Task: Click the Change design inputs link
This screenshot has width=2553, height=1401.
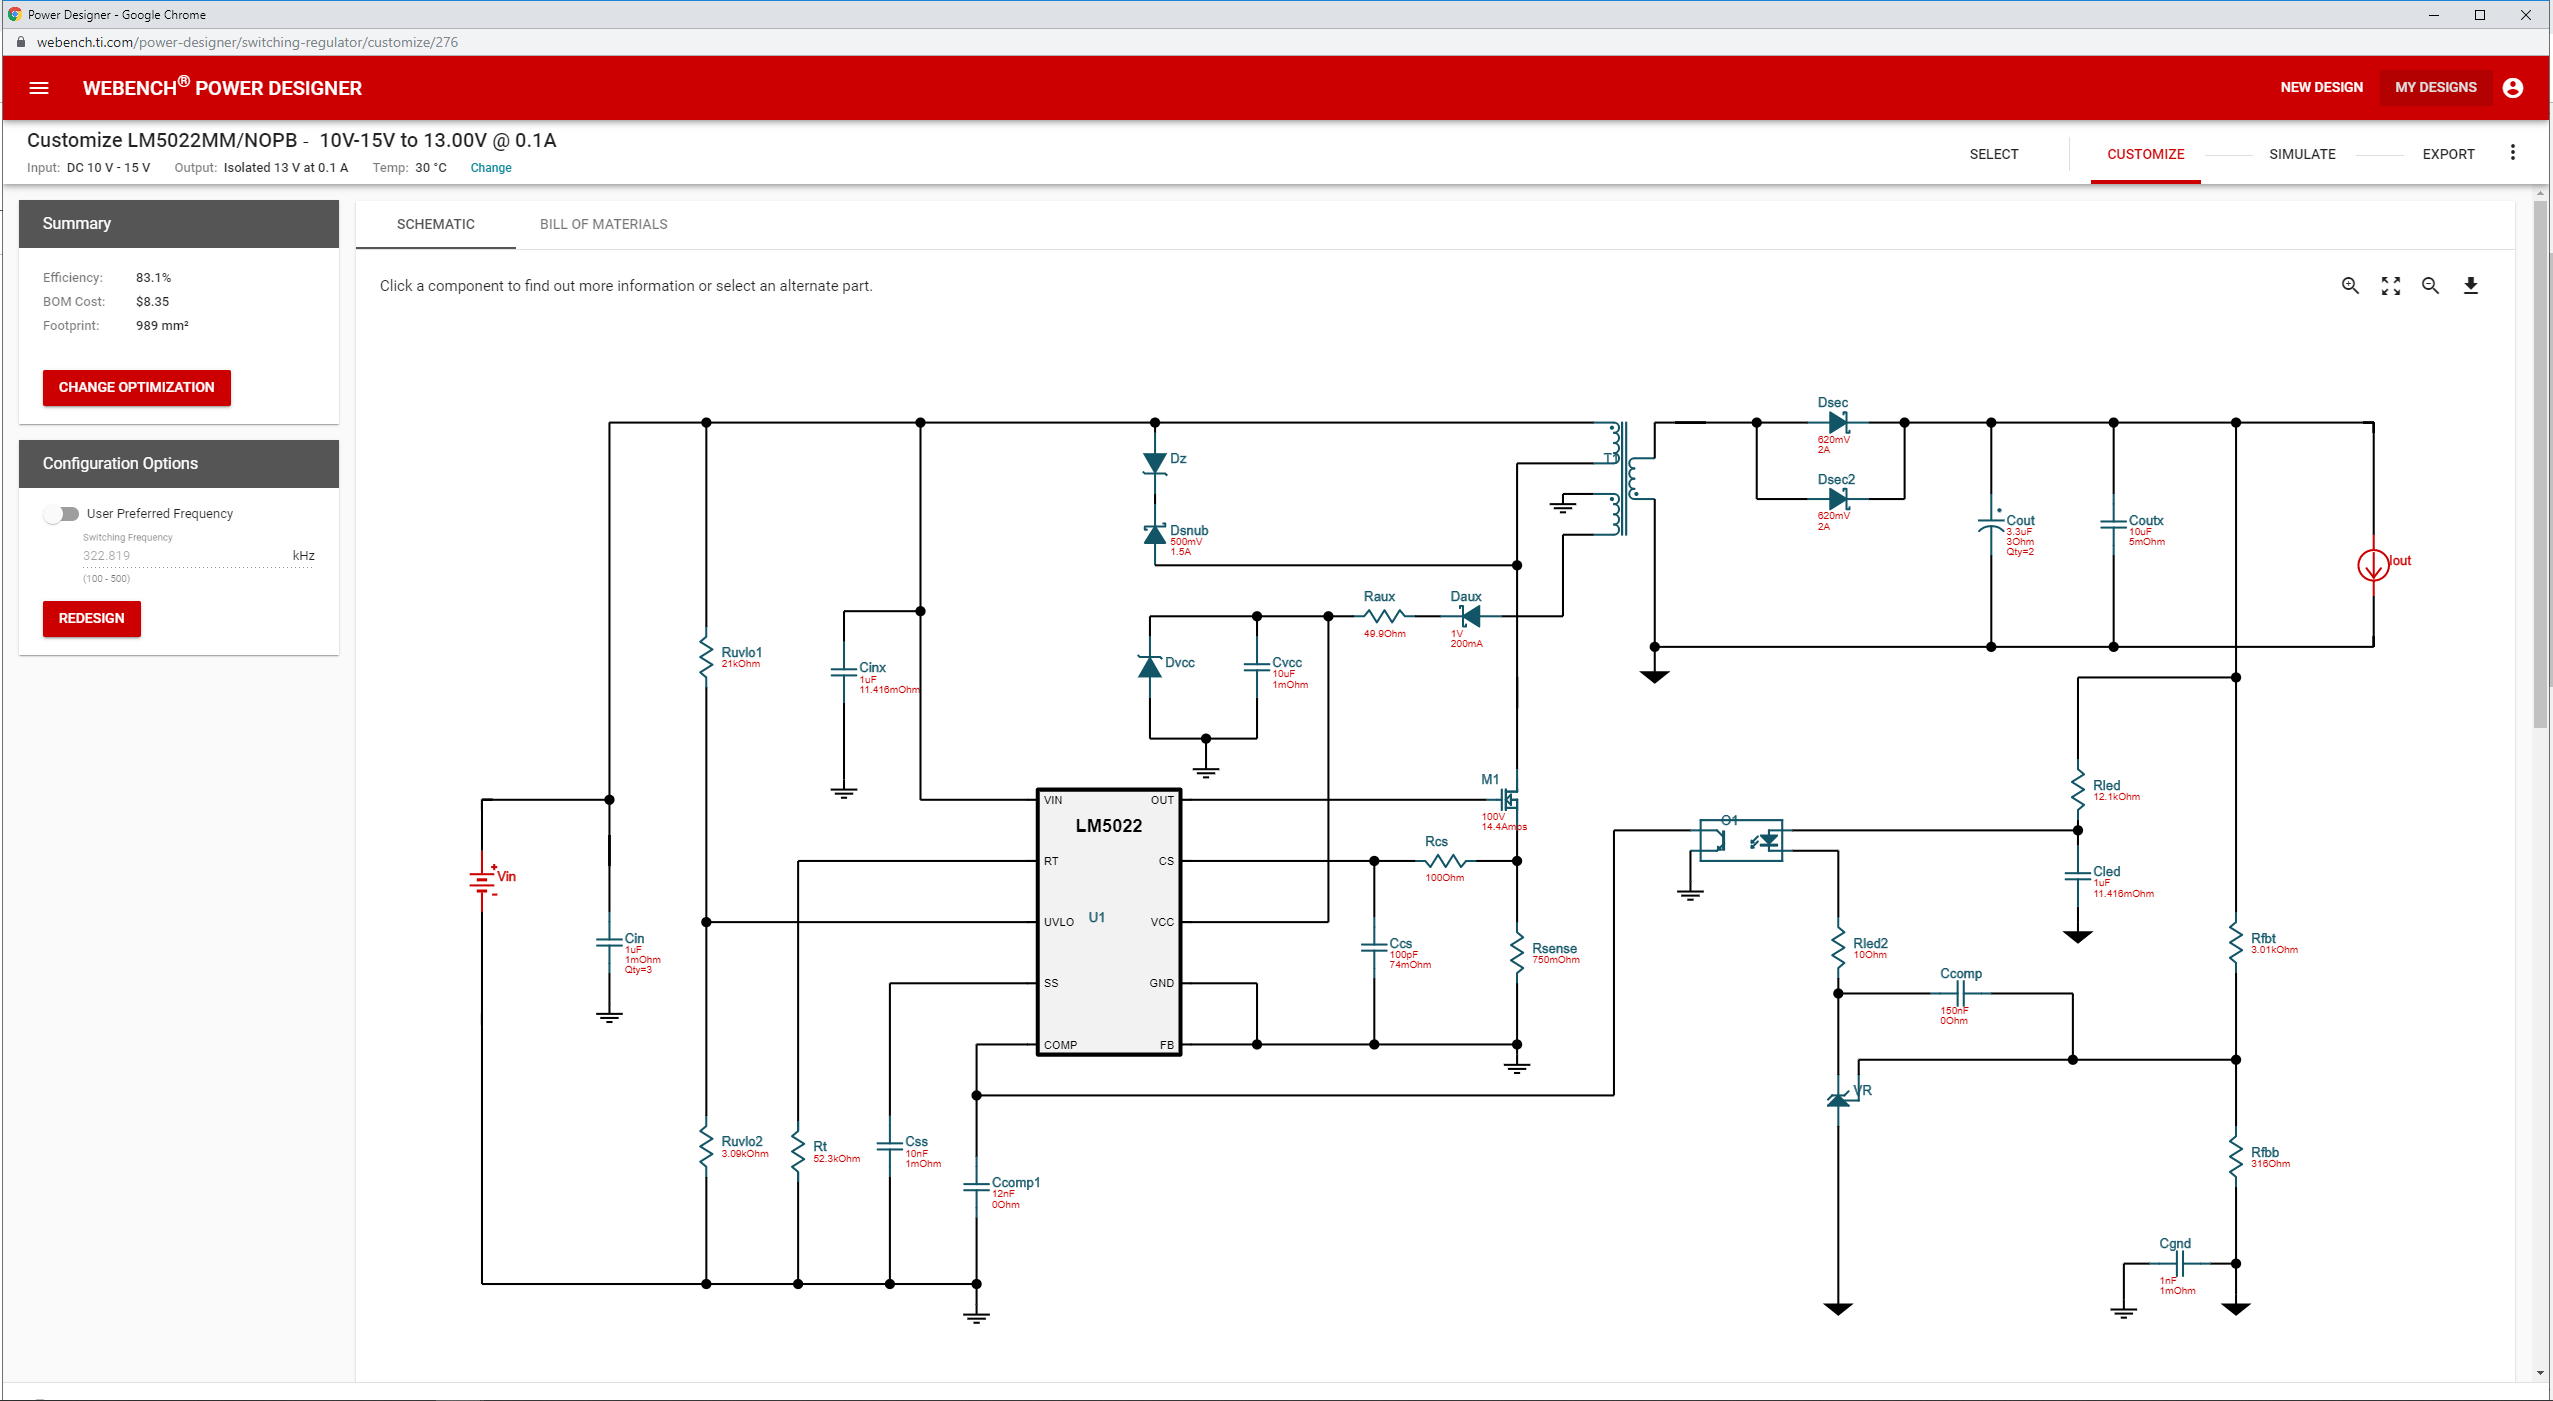Action: click(491, 168)
